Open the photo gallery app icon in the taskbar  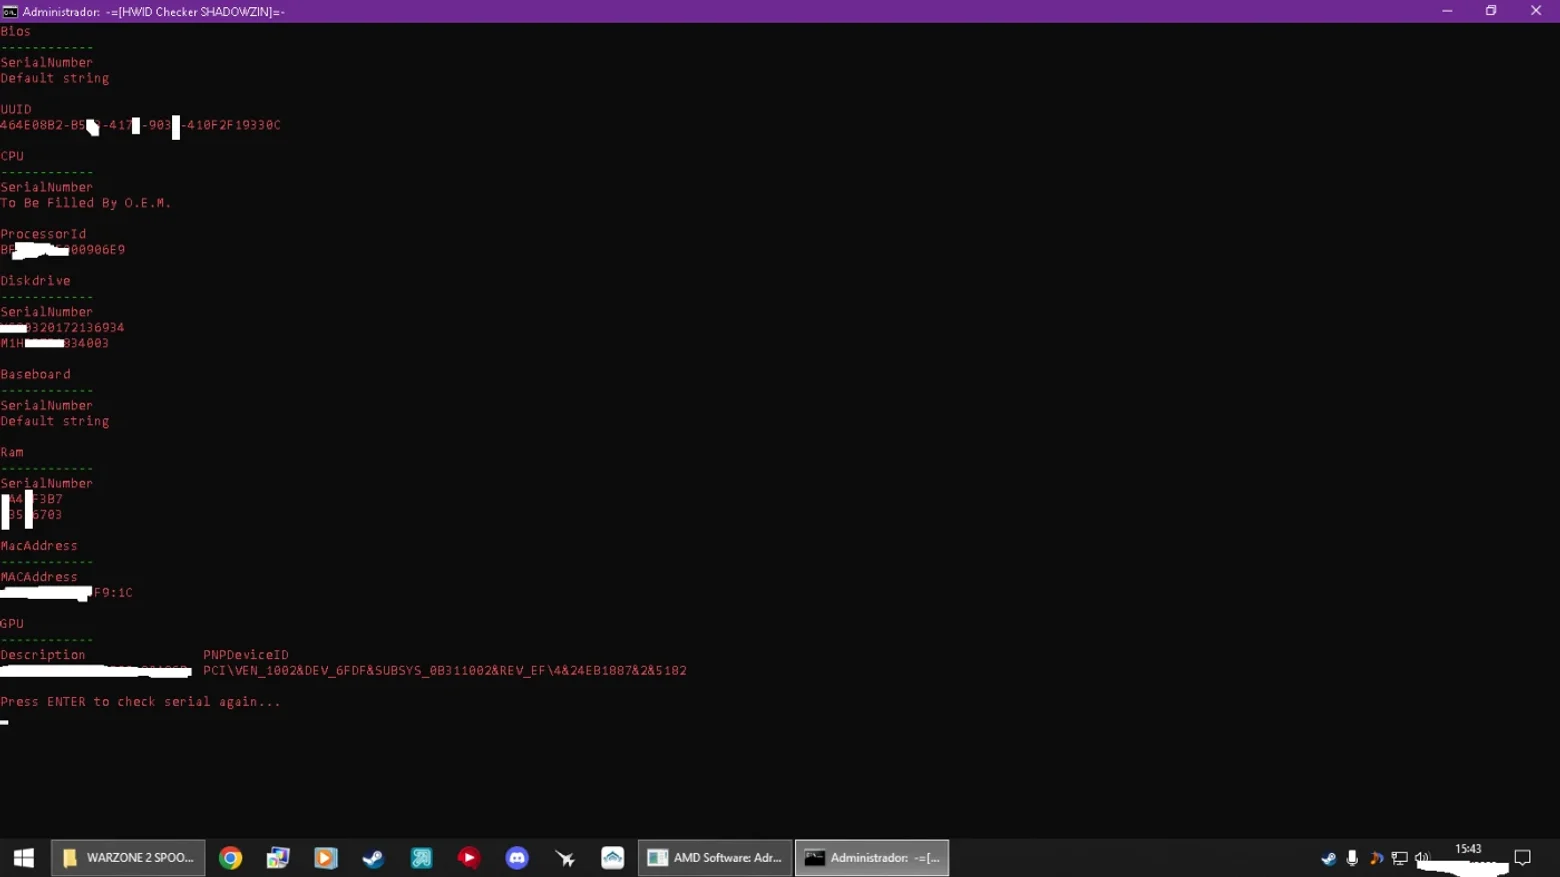coord(278,858)
